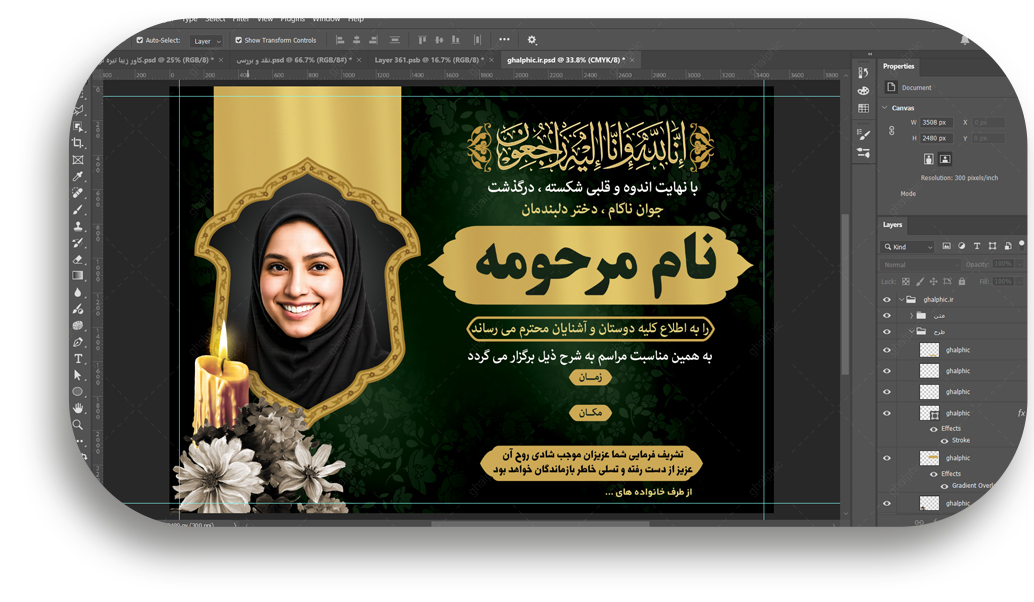Click the portrait orientation canvas icon

coord(928,159)
